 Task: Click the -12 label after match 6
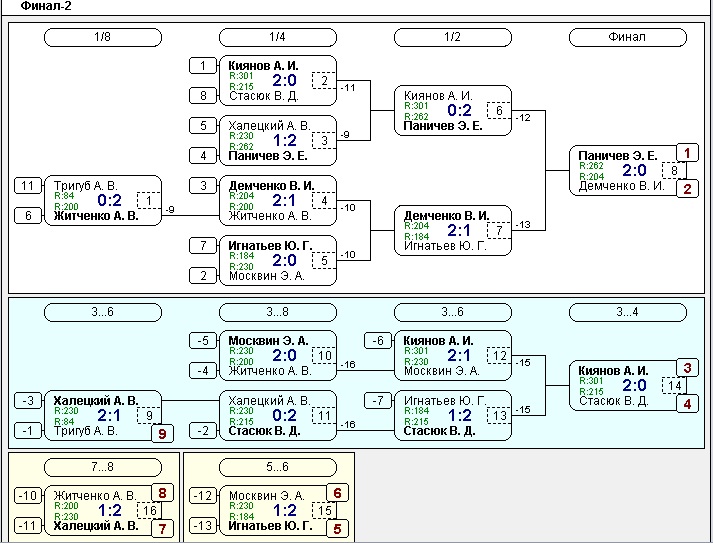(x=524, y=118)
